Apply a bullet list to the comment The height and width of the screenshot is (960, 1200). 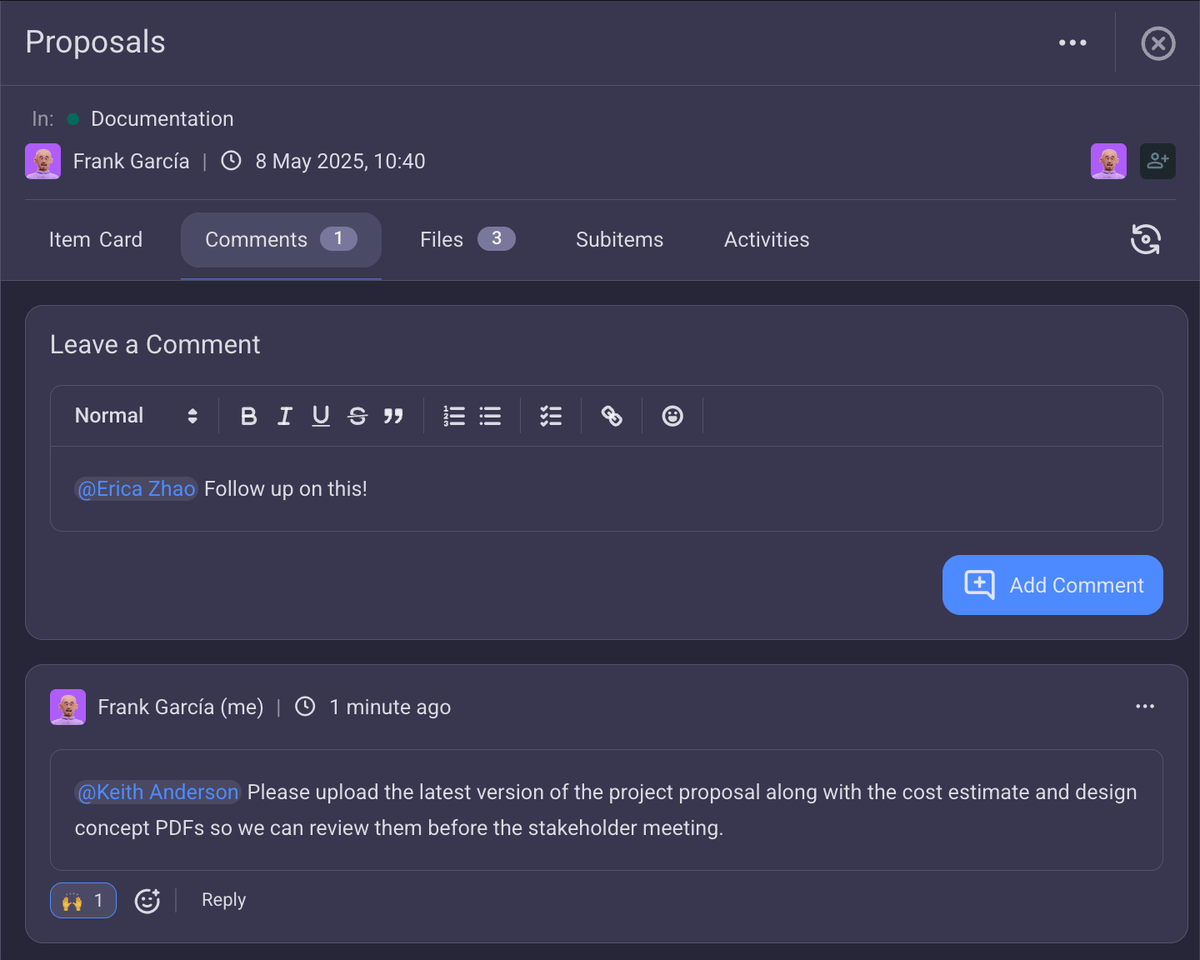[489, 415]
